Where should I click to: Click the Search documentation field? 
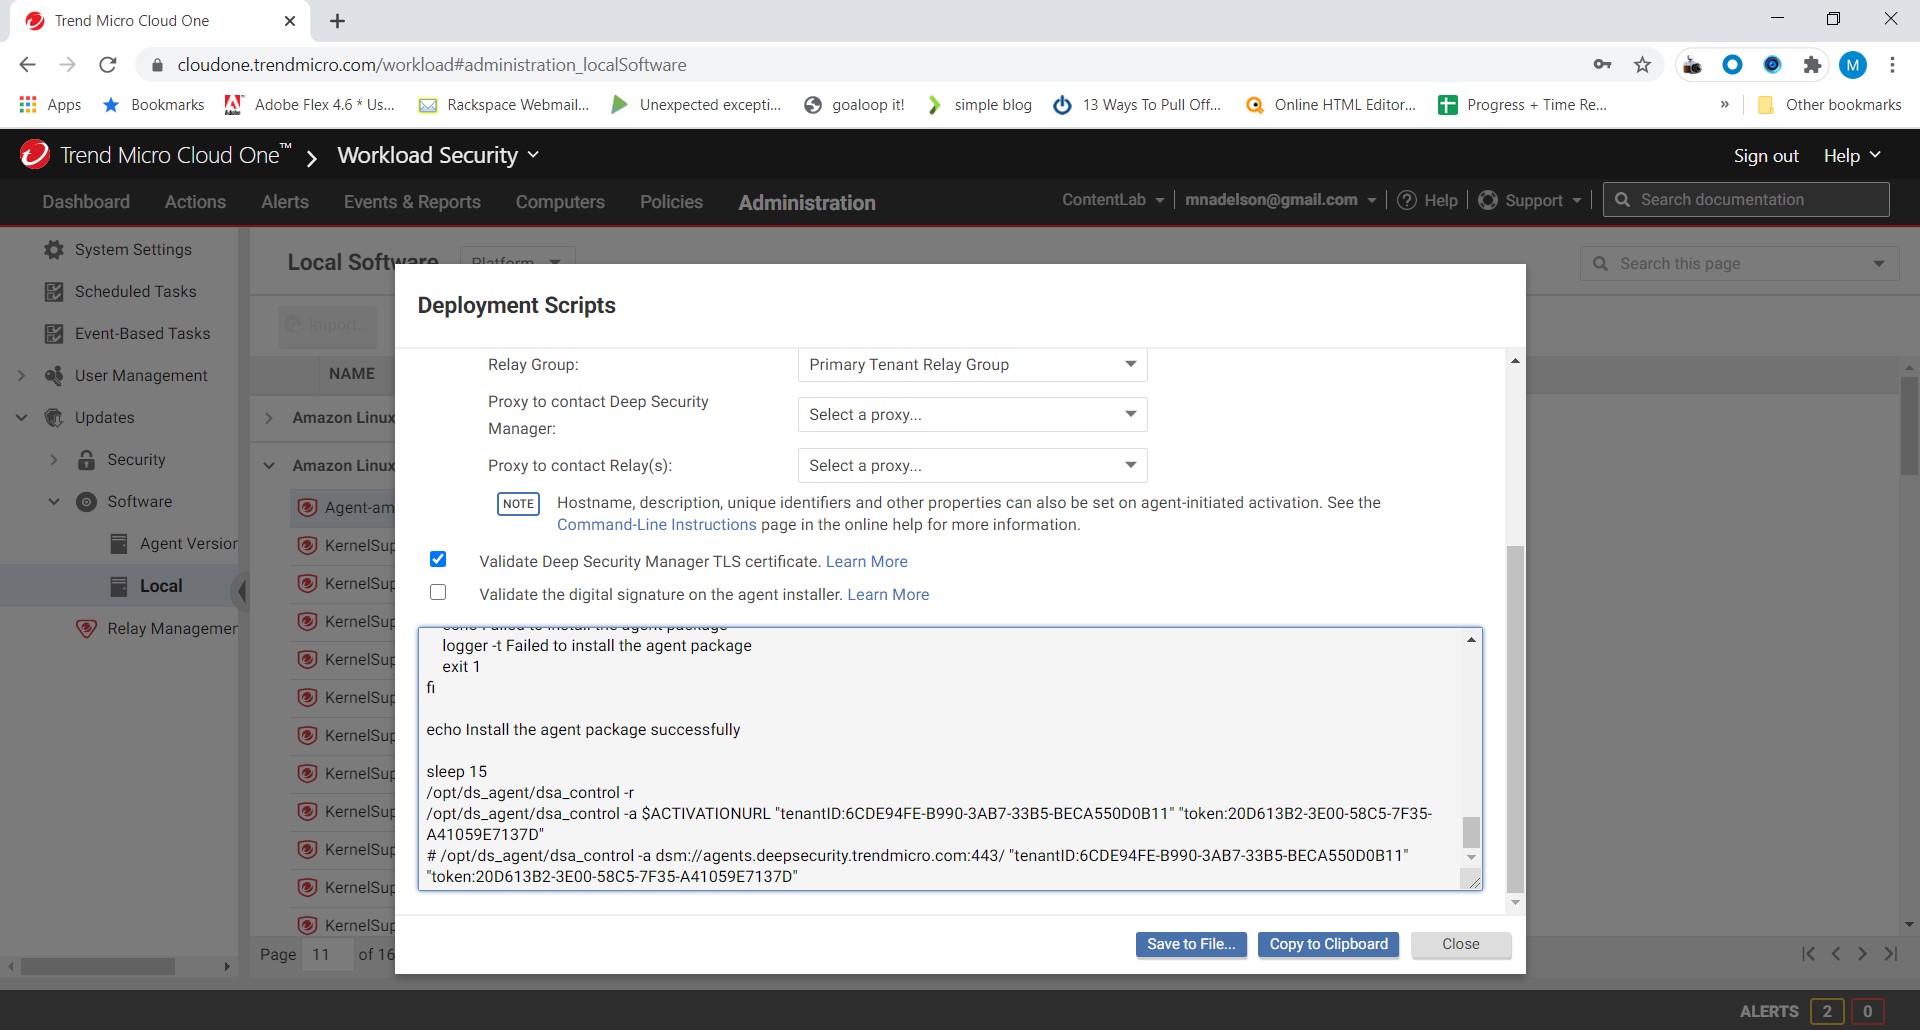click(1746, 200)
